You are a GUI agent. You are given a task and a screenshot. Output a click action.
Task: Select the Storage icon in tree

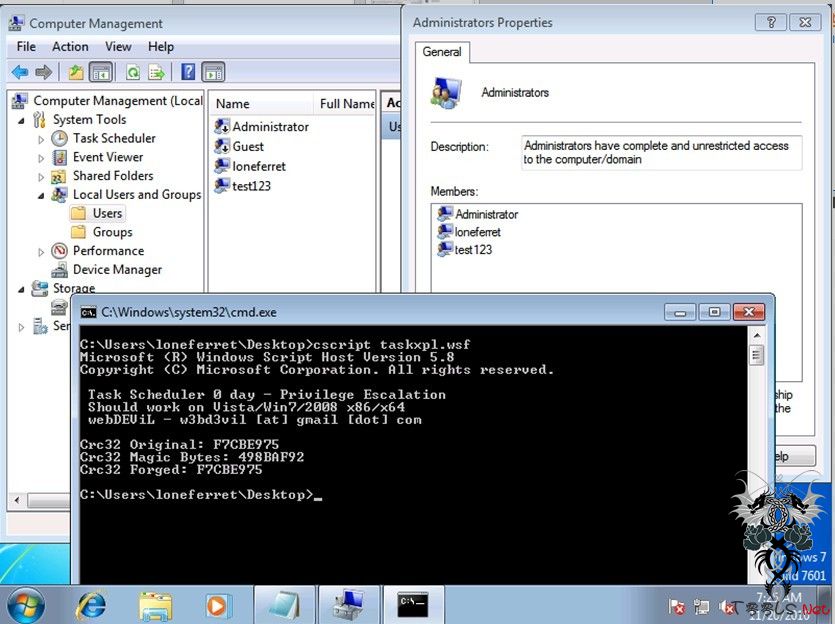pyautogui.click(x=39, y=288)
